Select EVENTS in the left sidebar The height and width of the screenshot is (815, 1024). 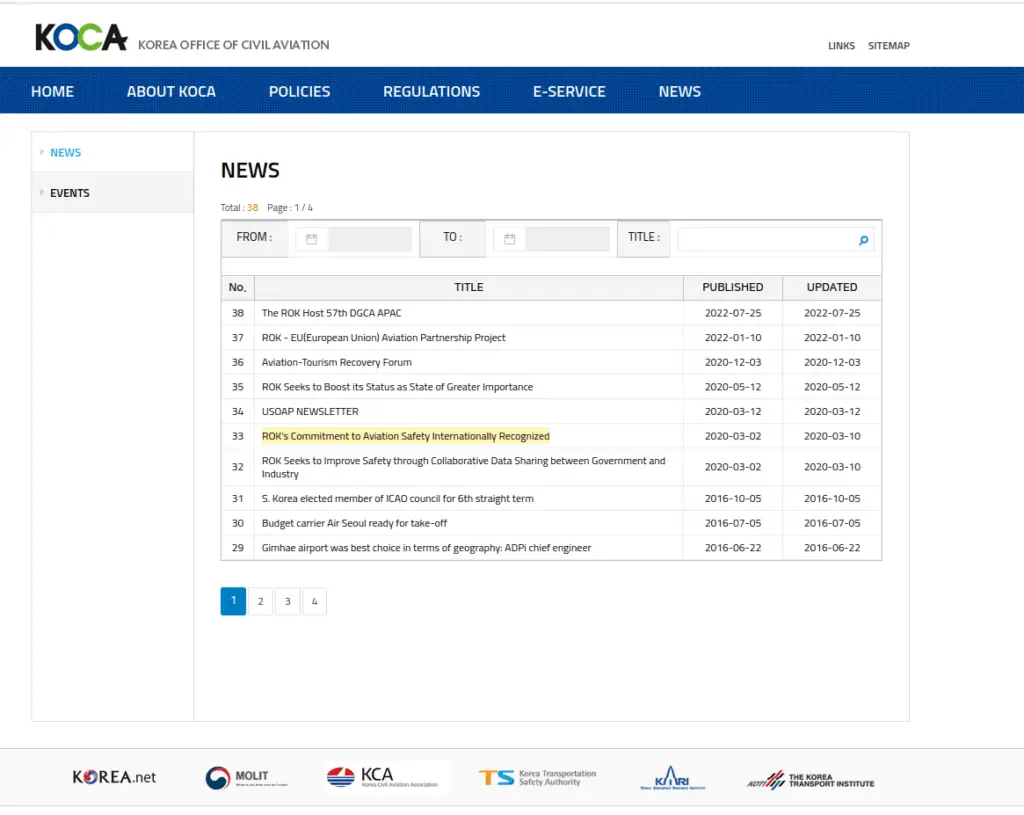click(x=70, y=193)
